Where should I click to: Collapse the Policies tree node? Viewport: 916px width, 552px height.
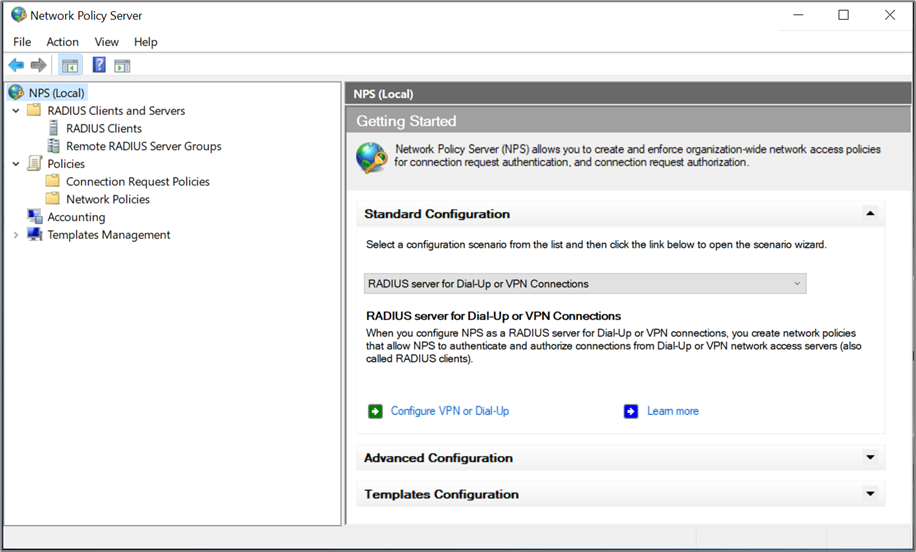(16, 164)
